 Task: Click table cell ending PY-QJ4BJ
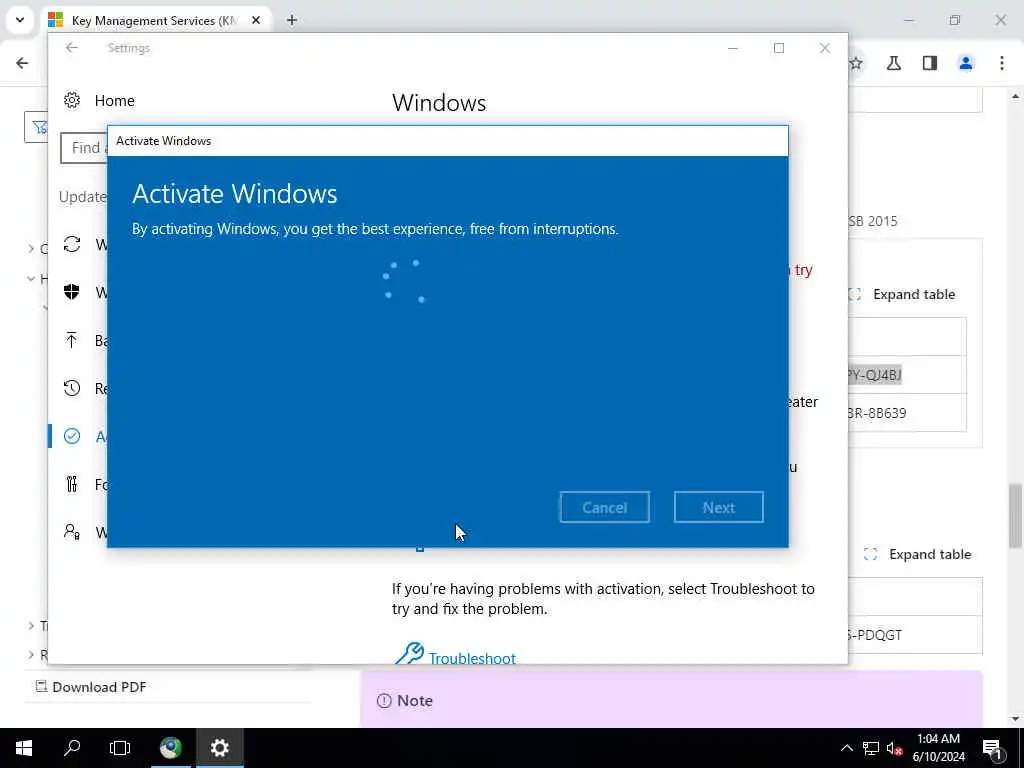(x=907, y=375)
